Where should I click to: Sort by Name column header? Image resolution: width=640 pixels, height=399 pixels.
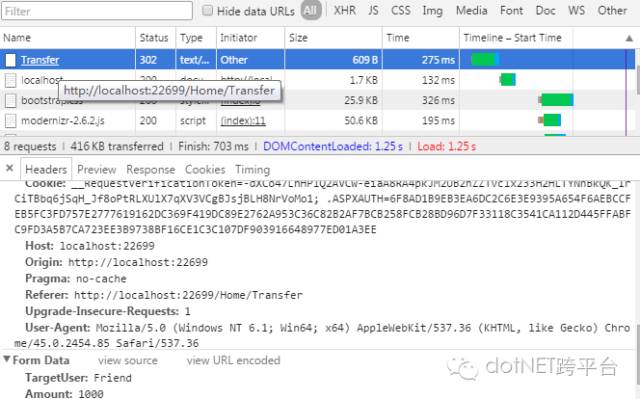click(68, 38)
